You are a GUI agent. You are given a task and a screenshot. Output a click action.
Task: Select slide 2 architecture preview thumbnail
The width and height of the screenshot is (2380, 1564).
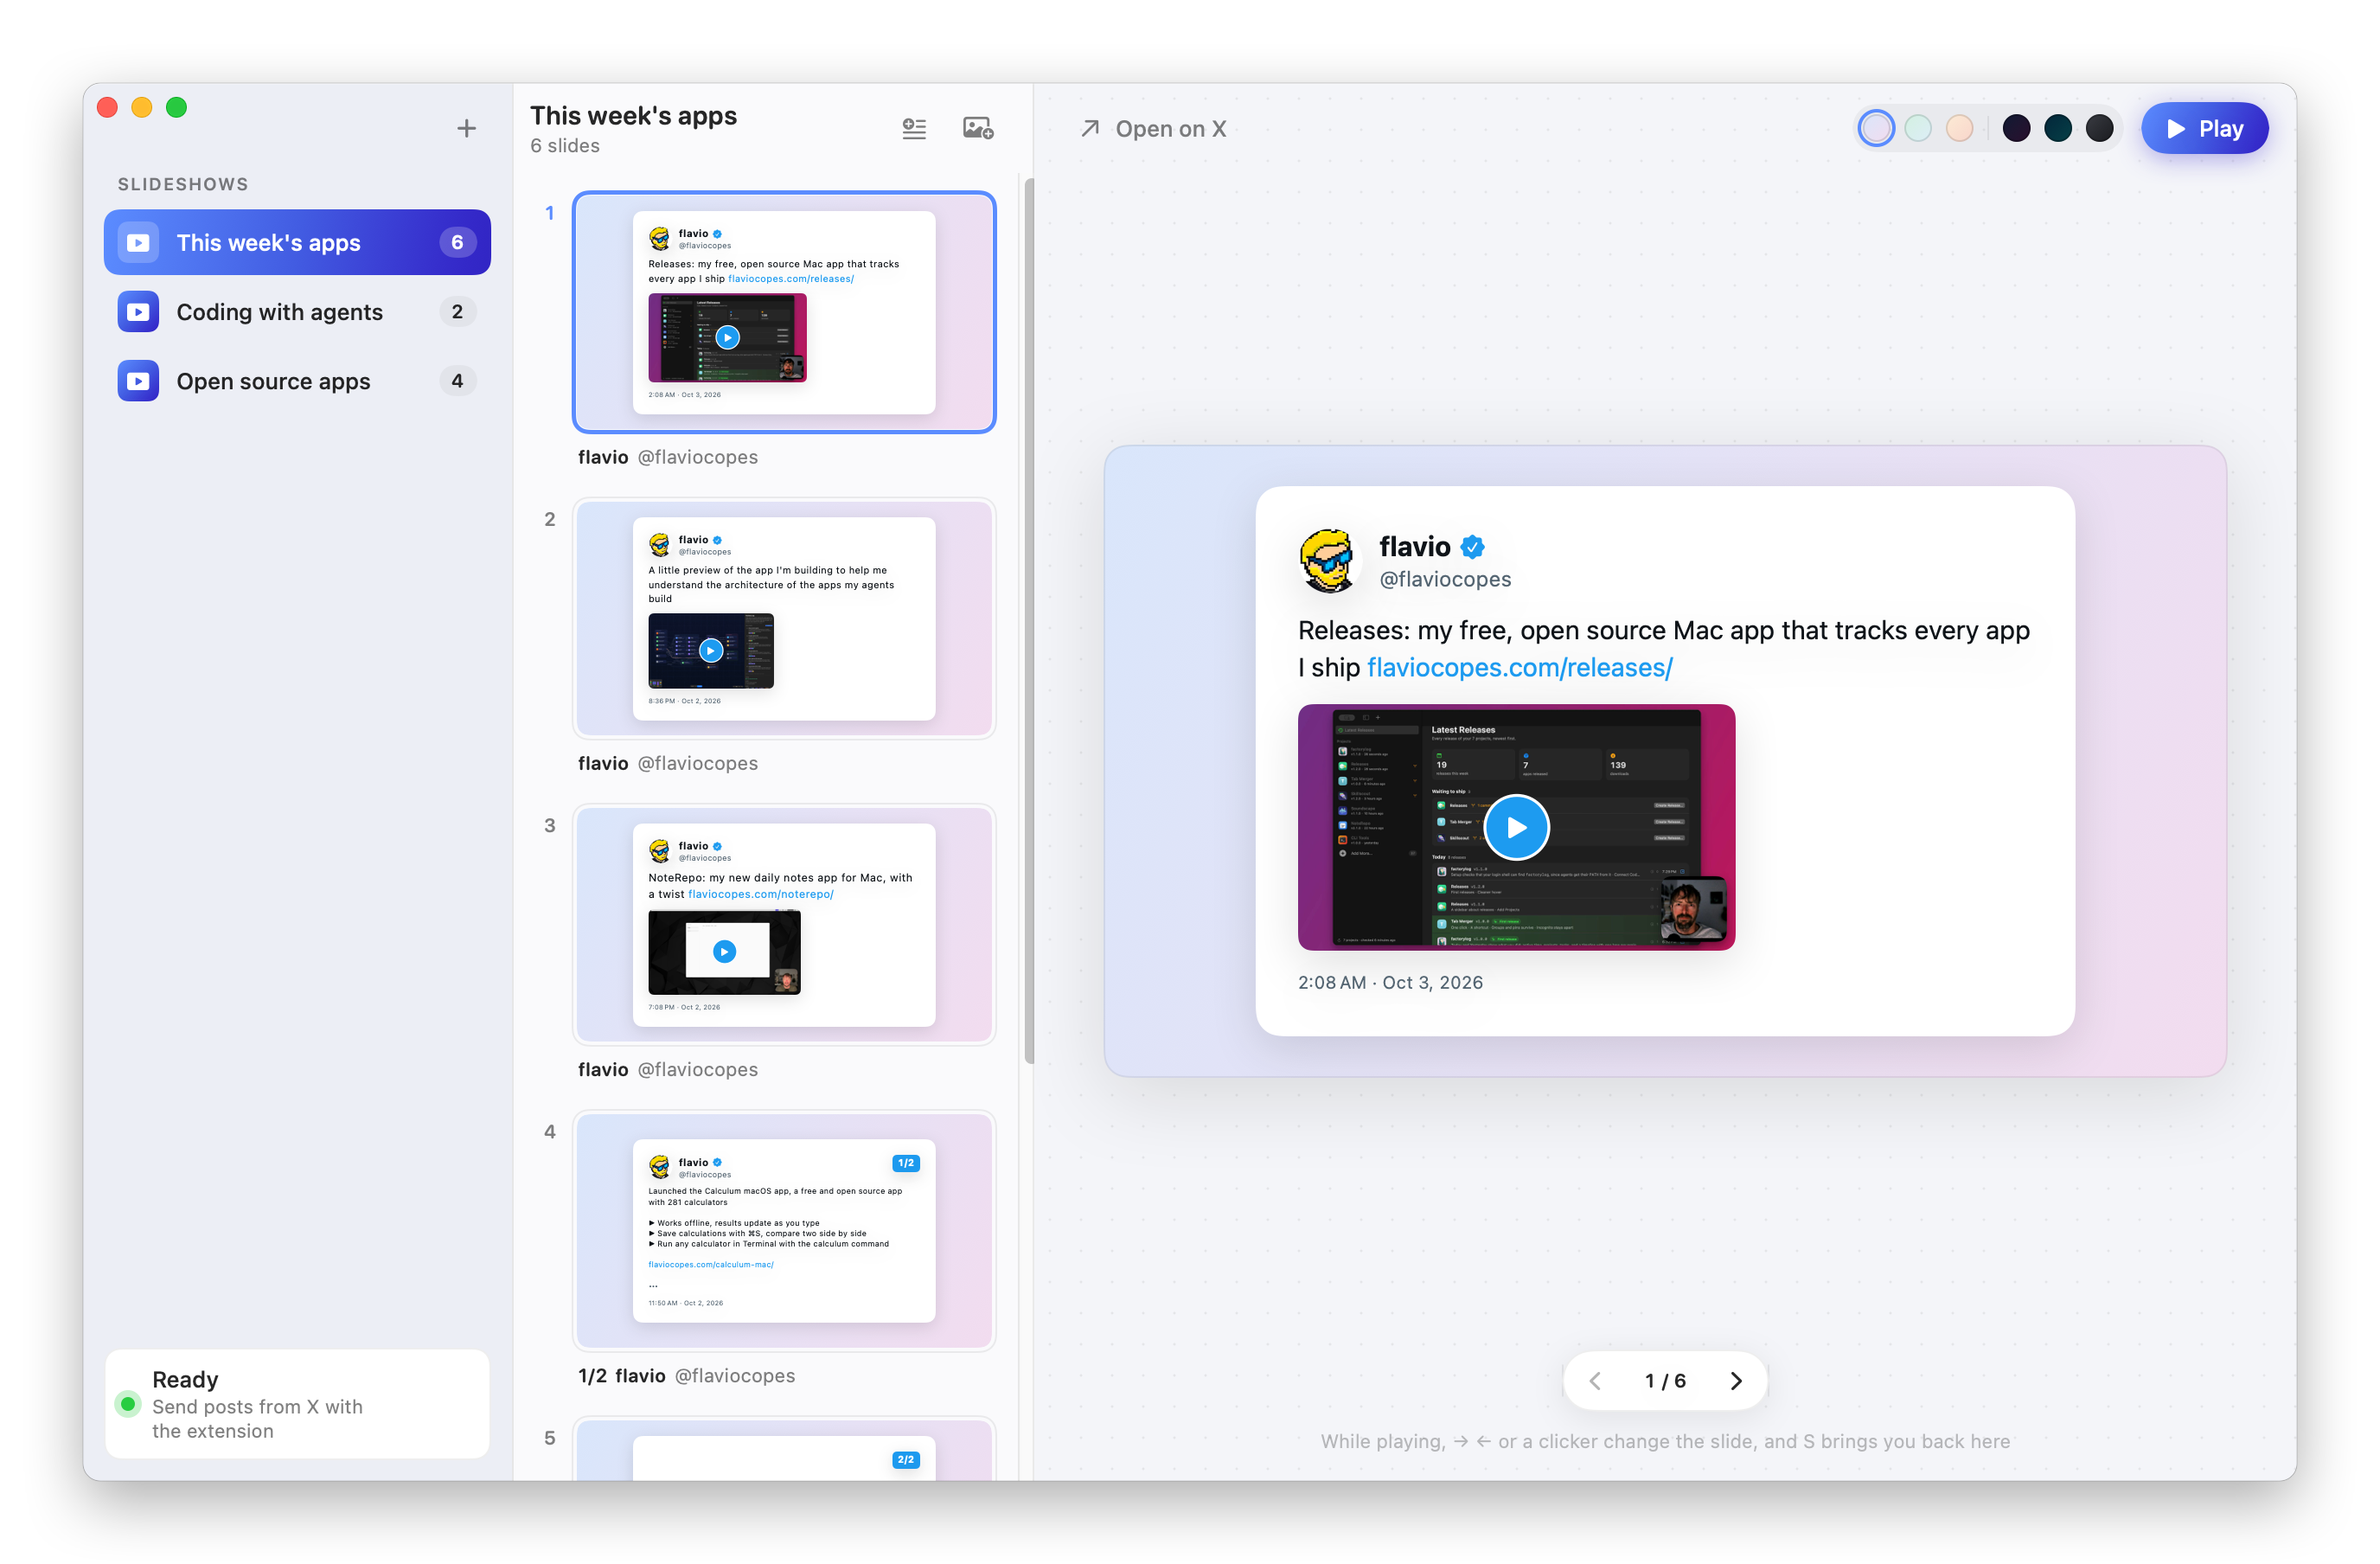[x=784, y=618]
